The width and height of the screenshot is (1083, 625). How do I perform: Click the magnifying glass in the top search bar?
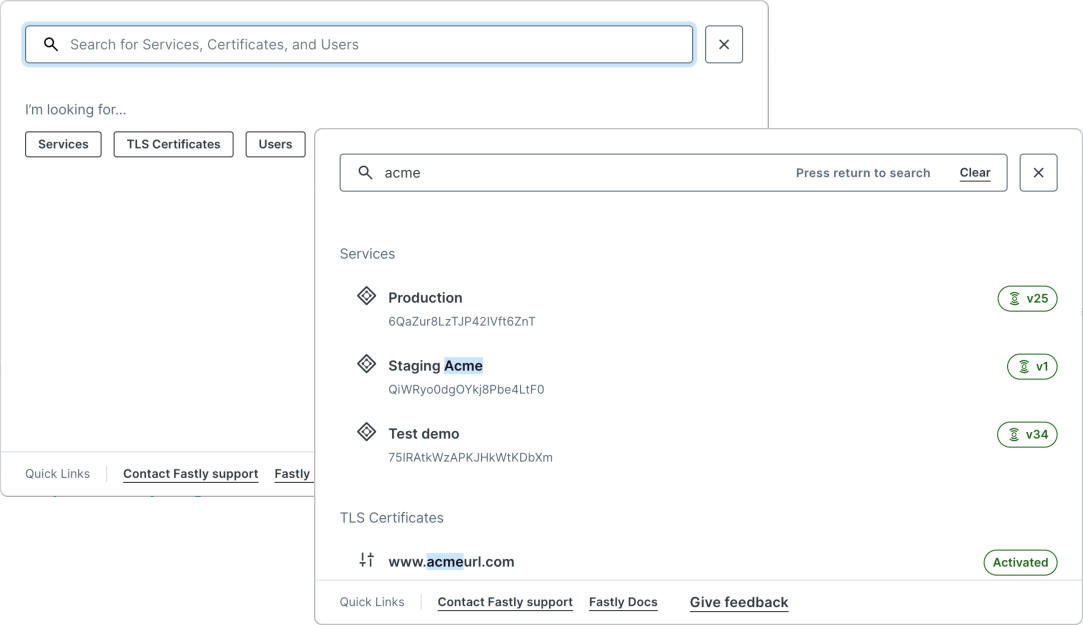pos(50,44)
